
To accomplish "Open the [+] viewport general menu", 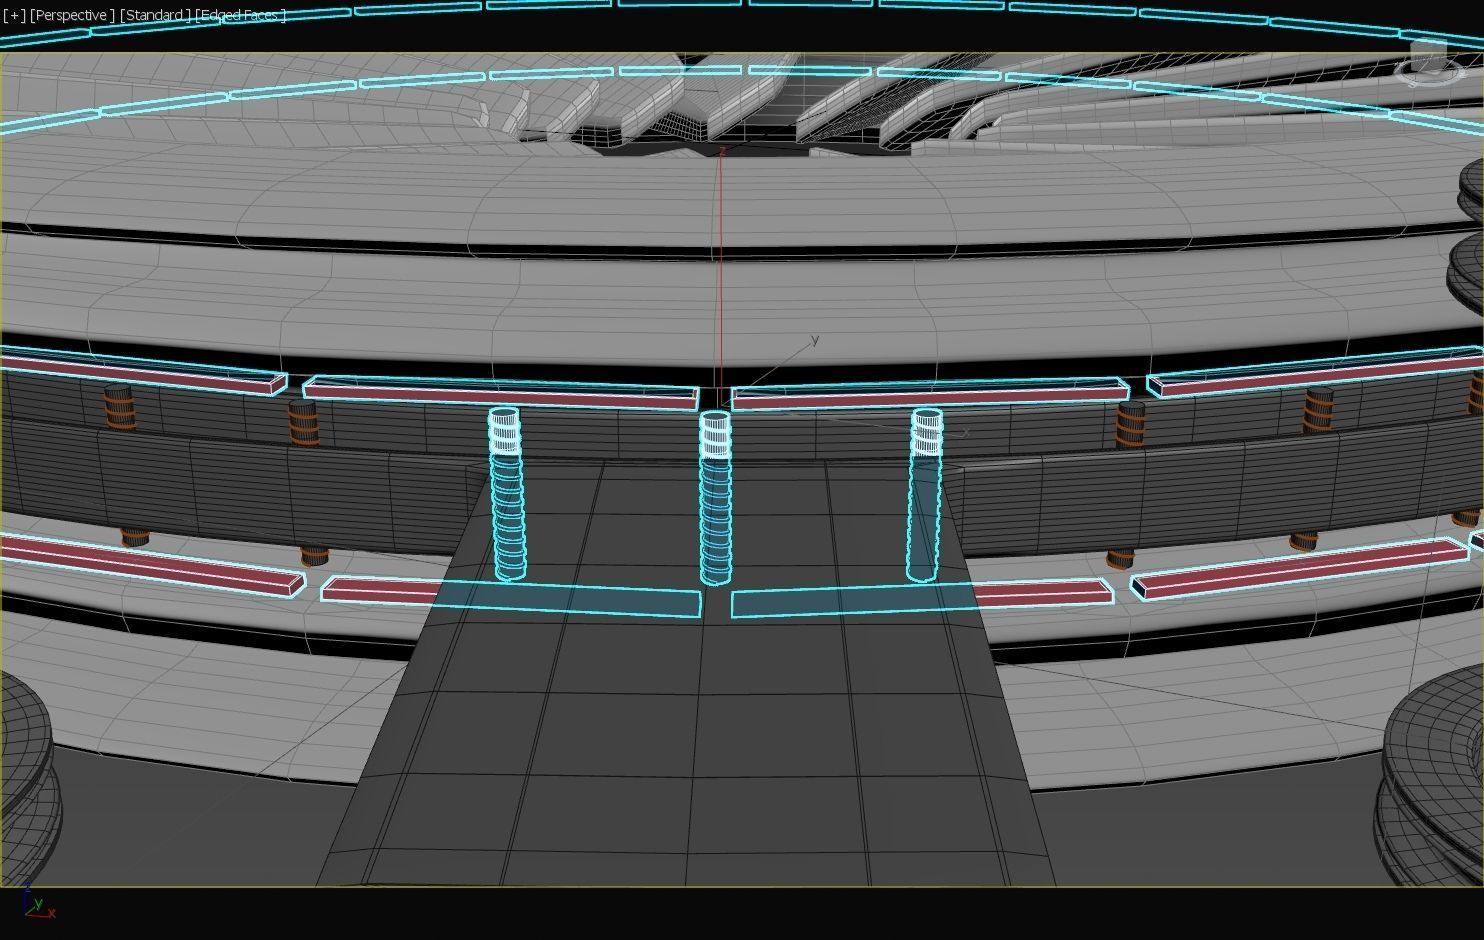I will 14,15.
